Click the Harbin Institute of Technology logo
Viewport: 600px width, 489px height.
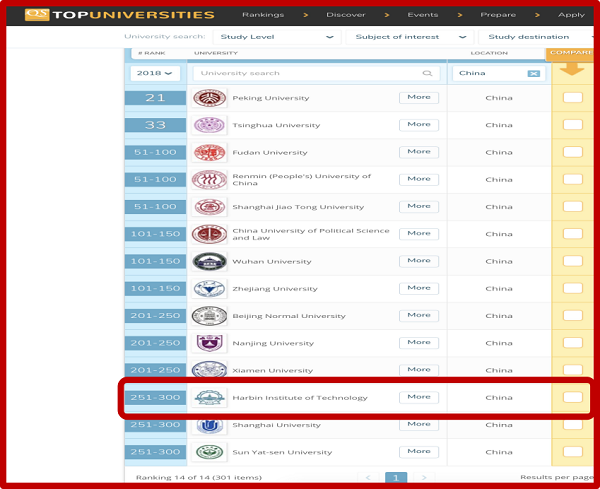209,398
